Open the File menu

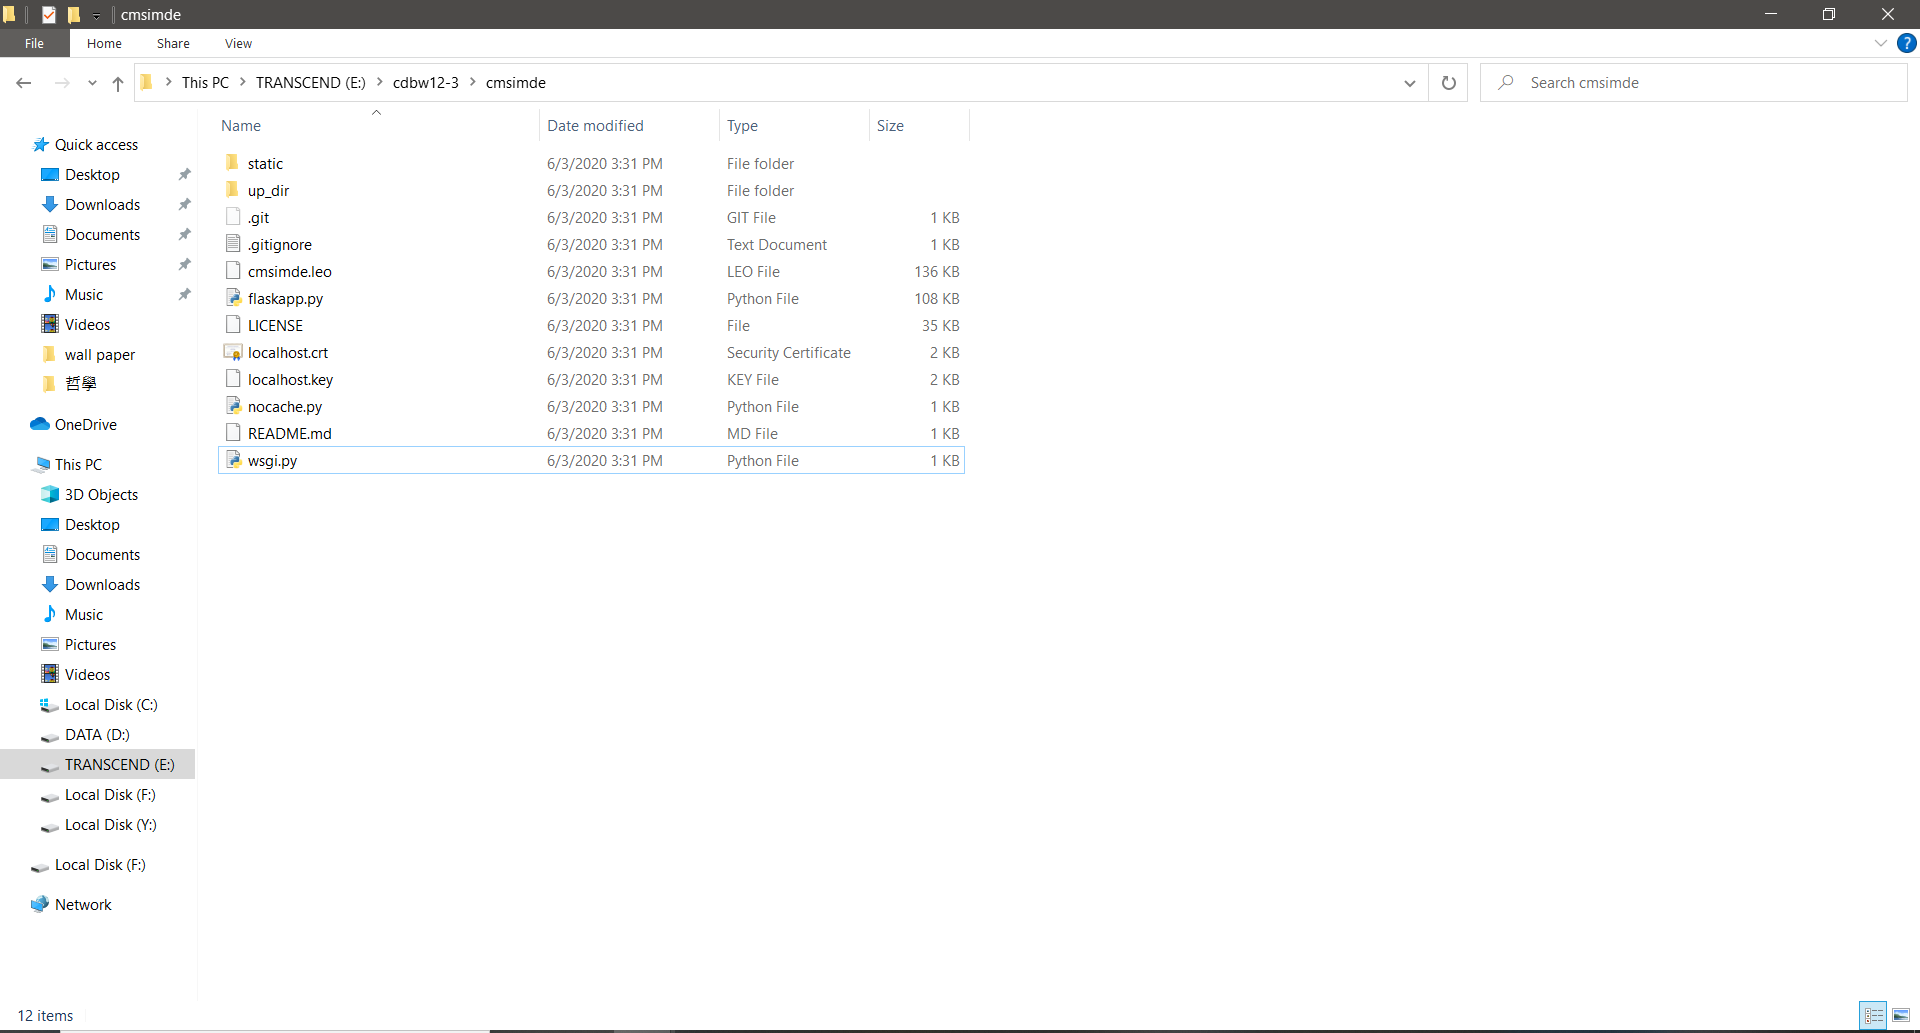tap(34, 43)
